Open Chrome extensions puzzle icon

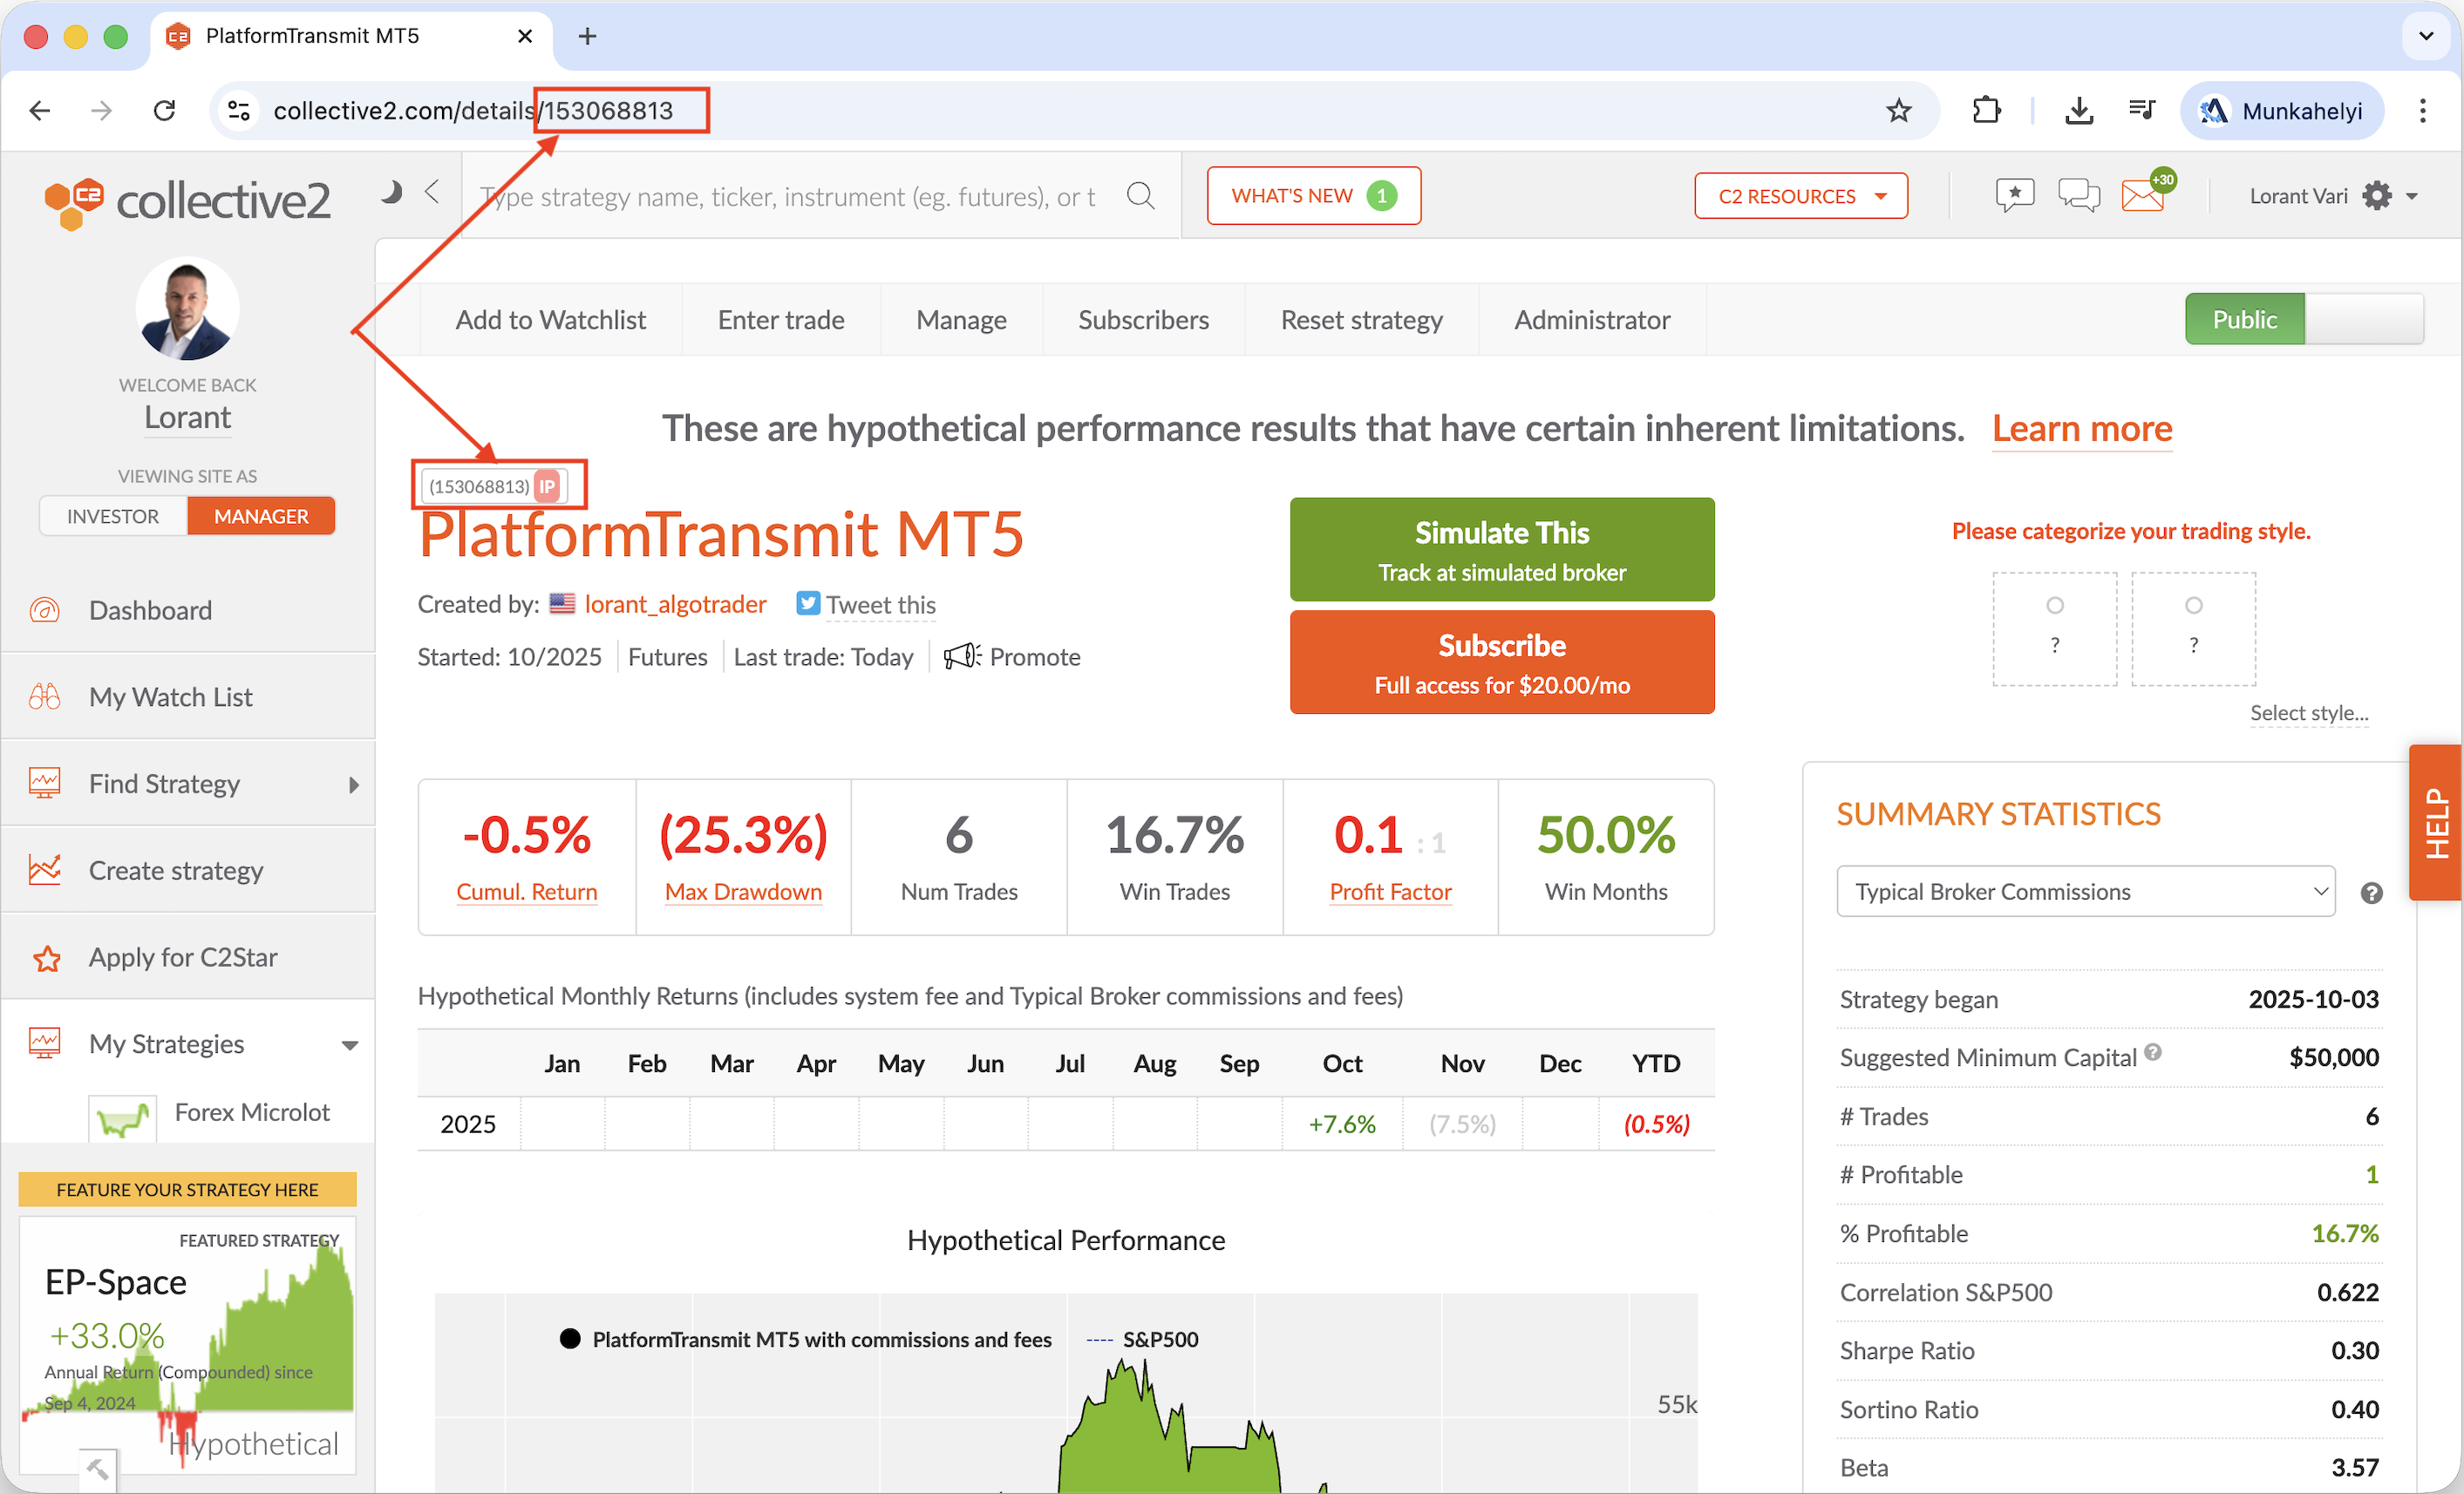tap(1986, 111)
